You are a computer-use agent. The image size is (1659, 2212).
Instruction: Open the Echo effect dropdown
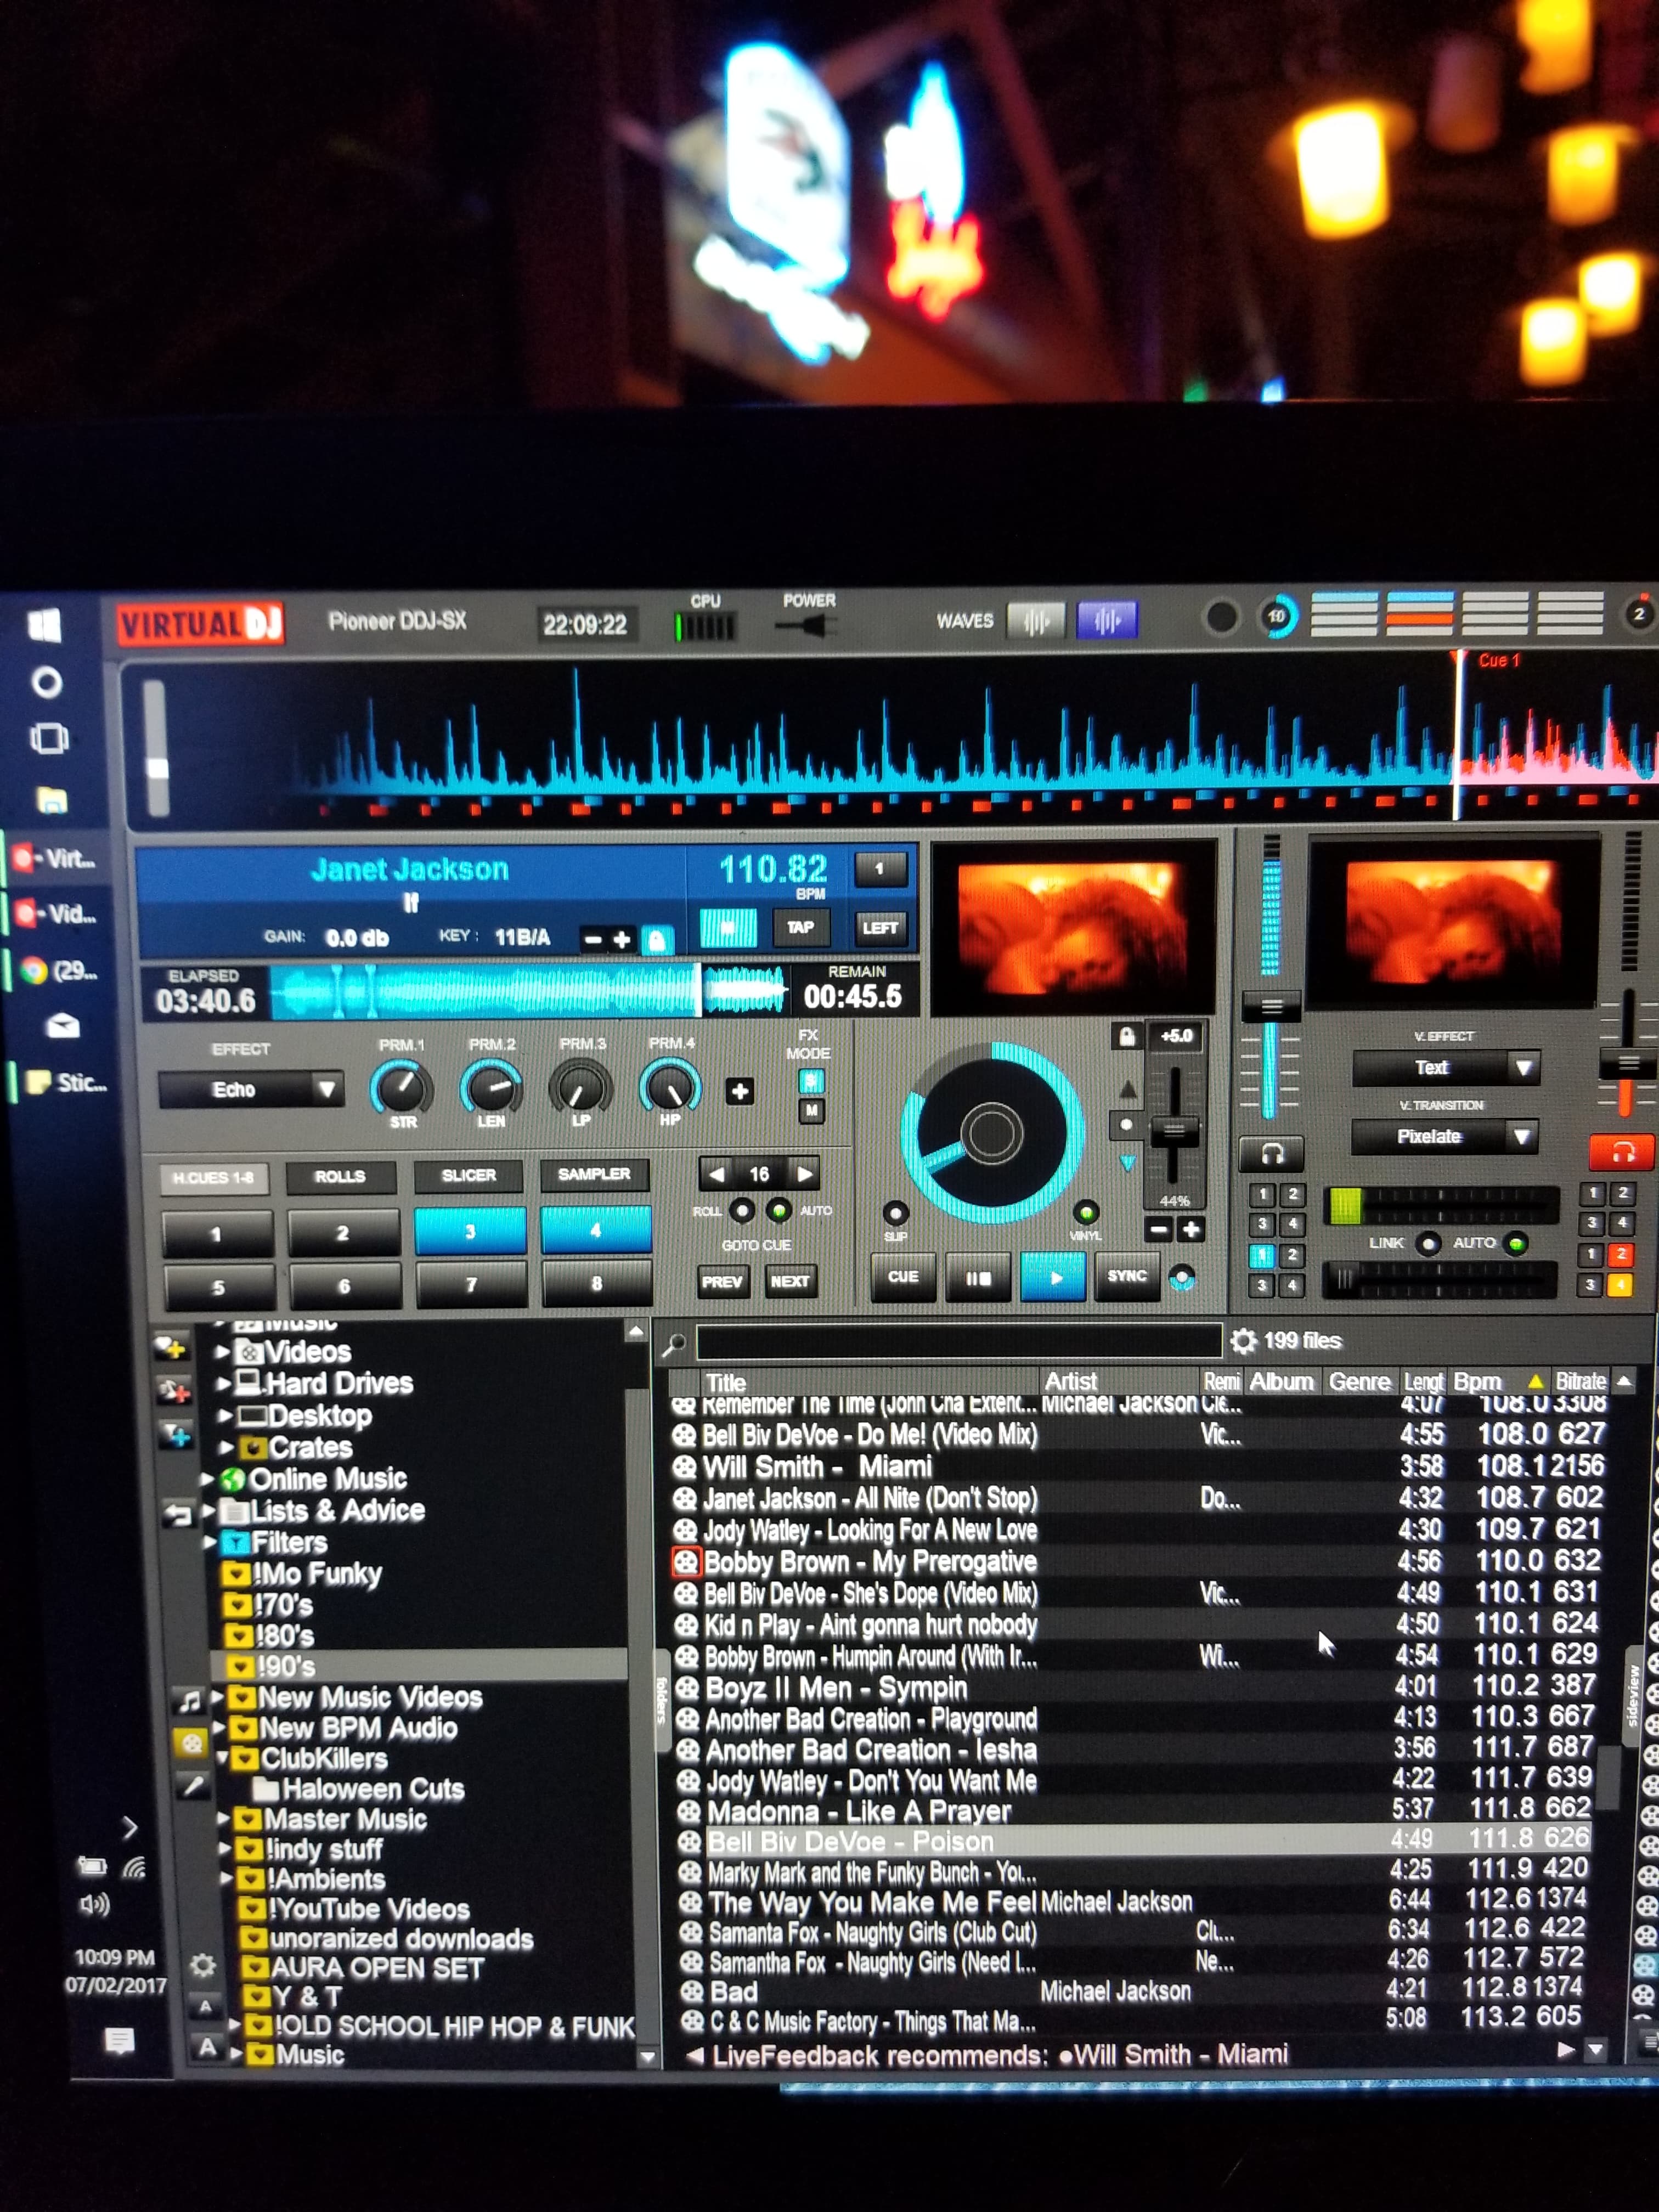click(251, 1089)
